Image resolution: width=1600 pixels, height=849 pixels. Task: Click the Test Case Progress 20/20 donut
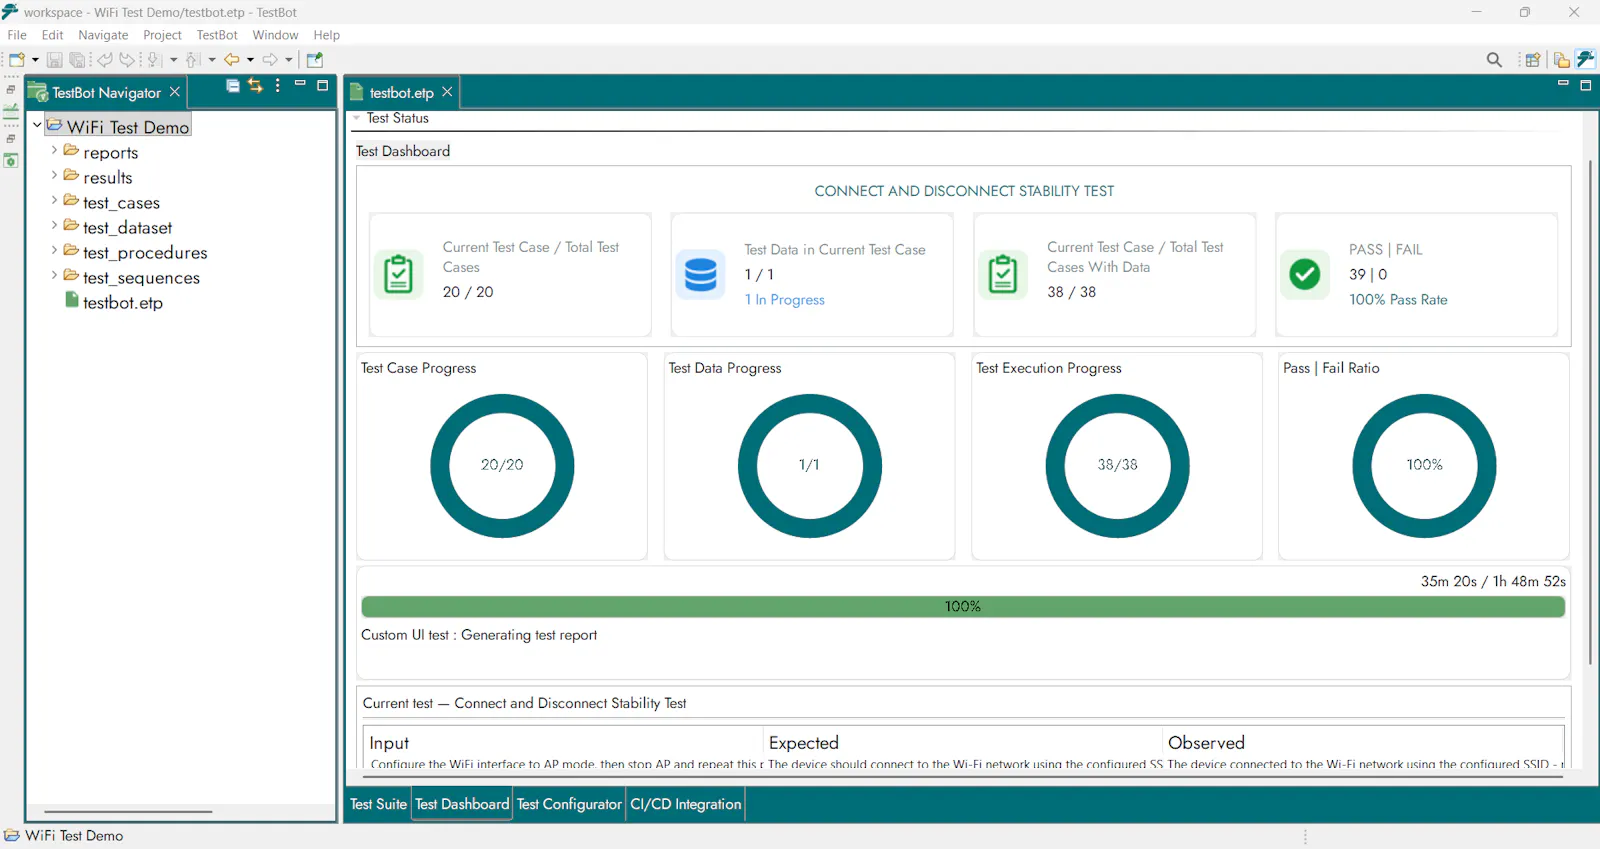[502, 465]
